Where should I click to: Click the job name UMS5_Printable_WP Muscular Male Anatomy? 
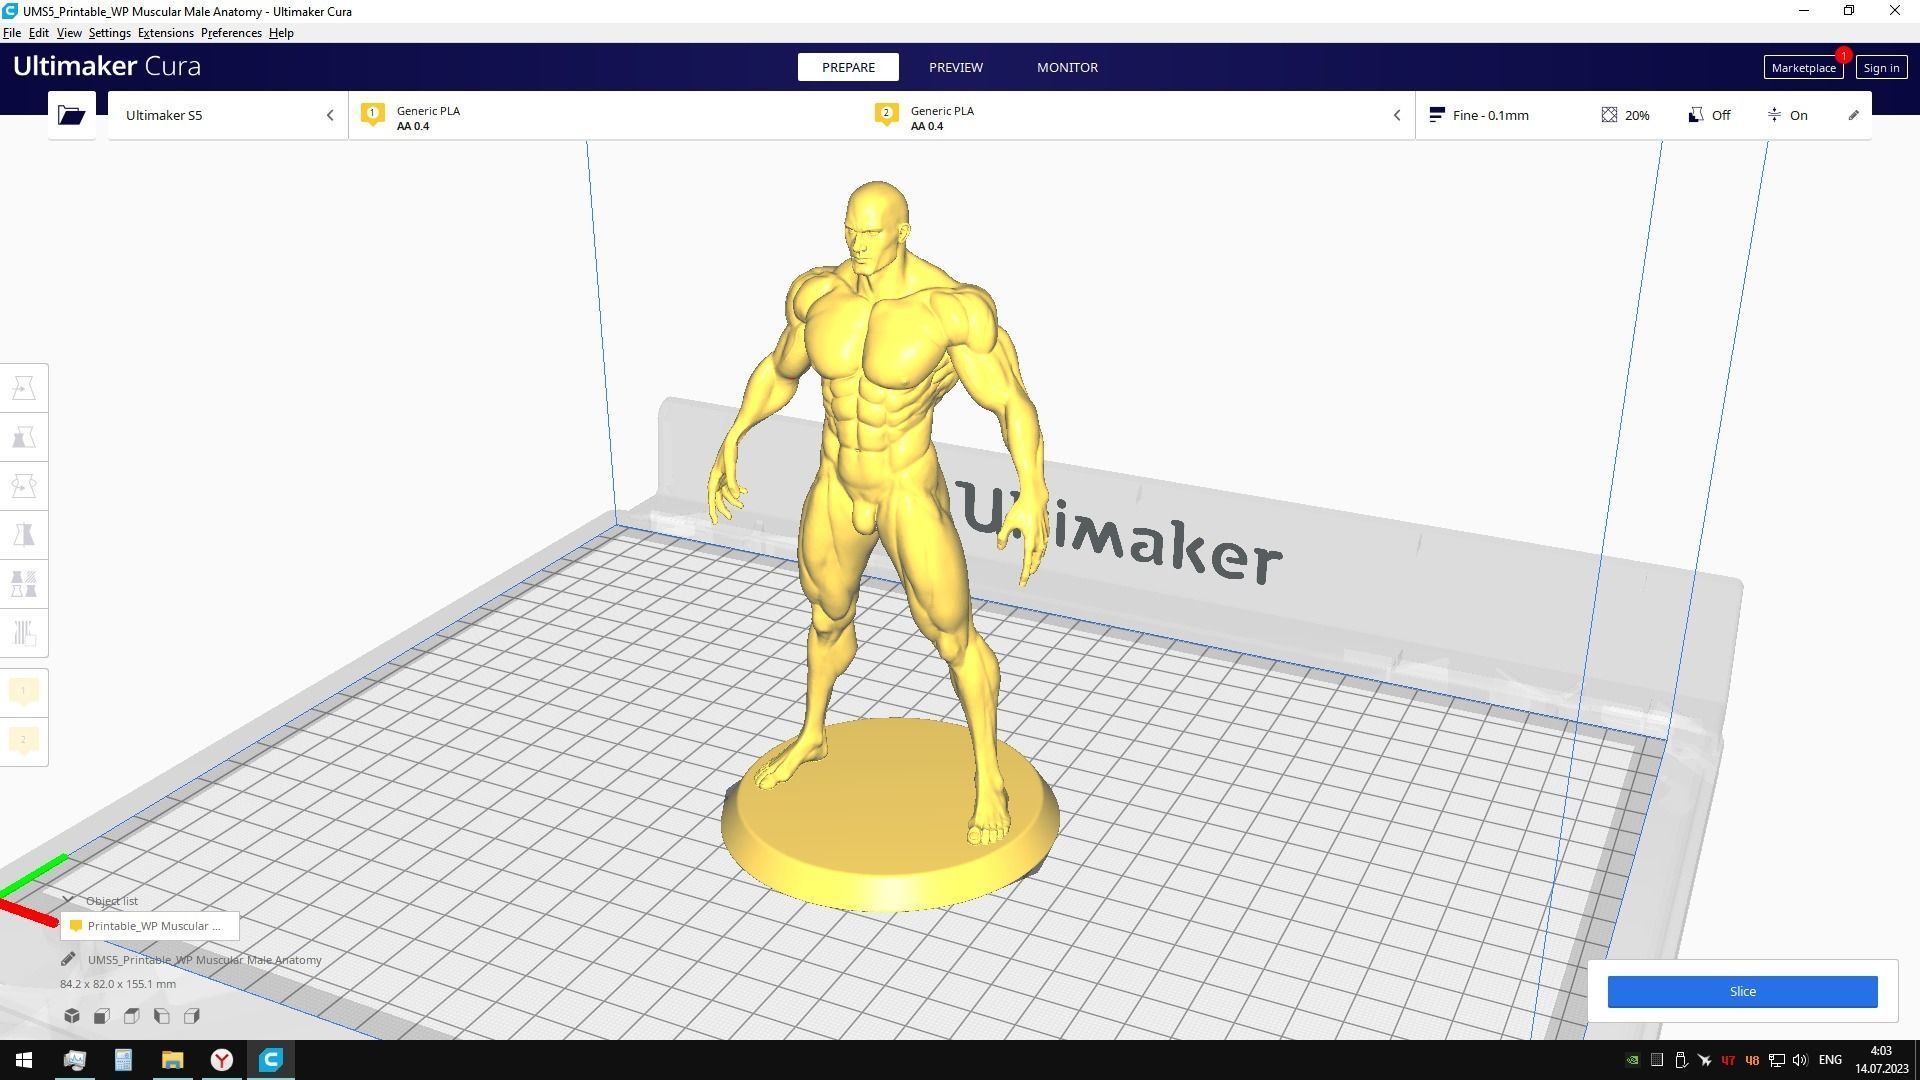[x=204, y=960]
